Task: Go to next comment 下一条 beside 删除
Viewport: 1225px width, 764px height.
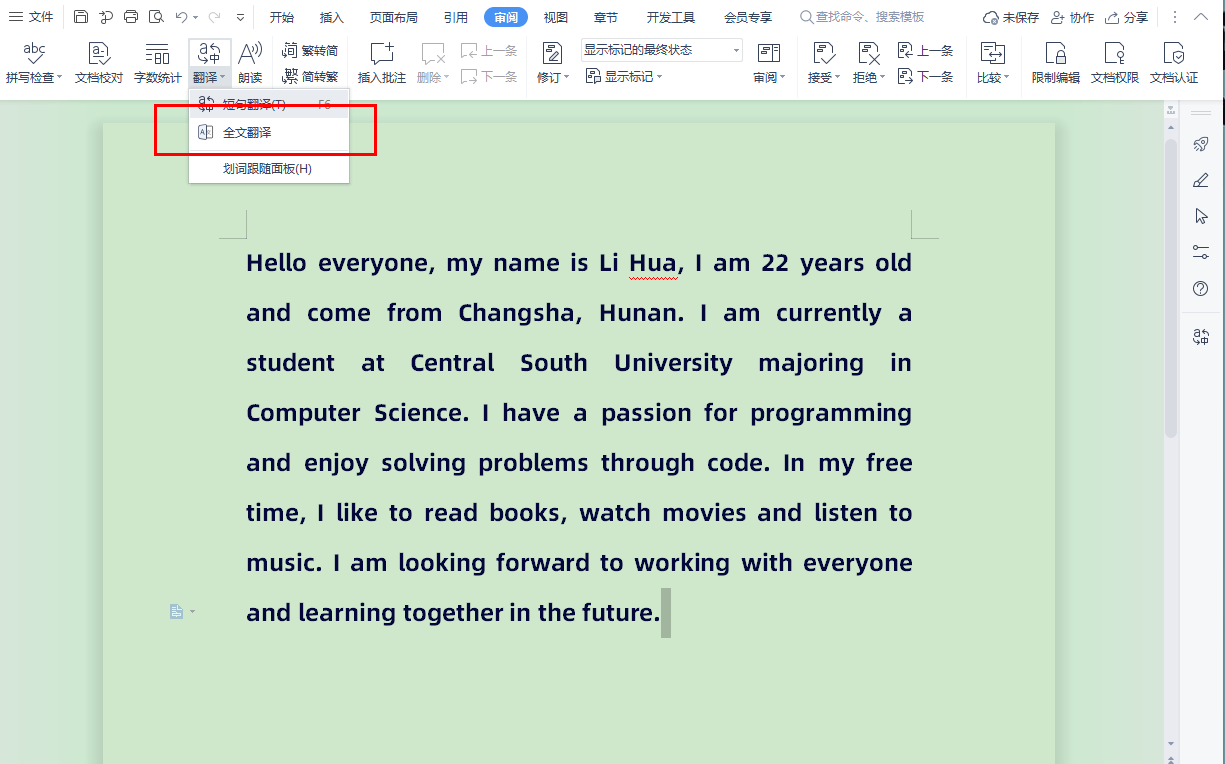Action: pos(489,77)
